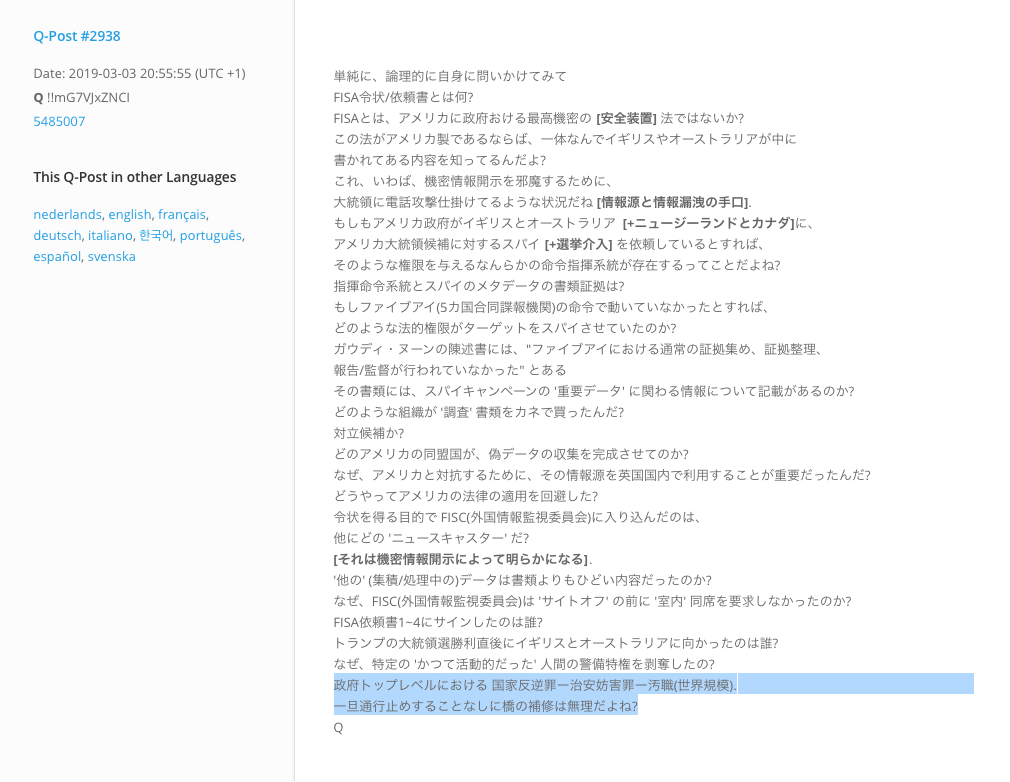
Task: Click the bold text [+ニュージーランドとカナダ]
Action: point(709,223)
